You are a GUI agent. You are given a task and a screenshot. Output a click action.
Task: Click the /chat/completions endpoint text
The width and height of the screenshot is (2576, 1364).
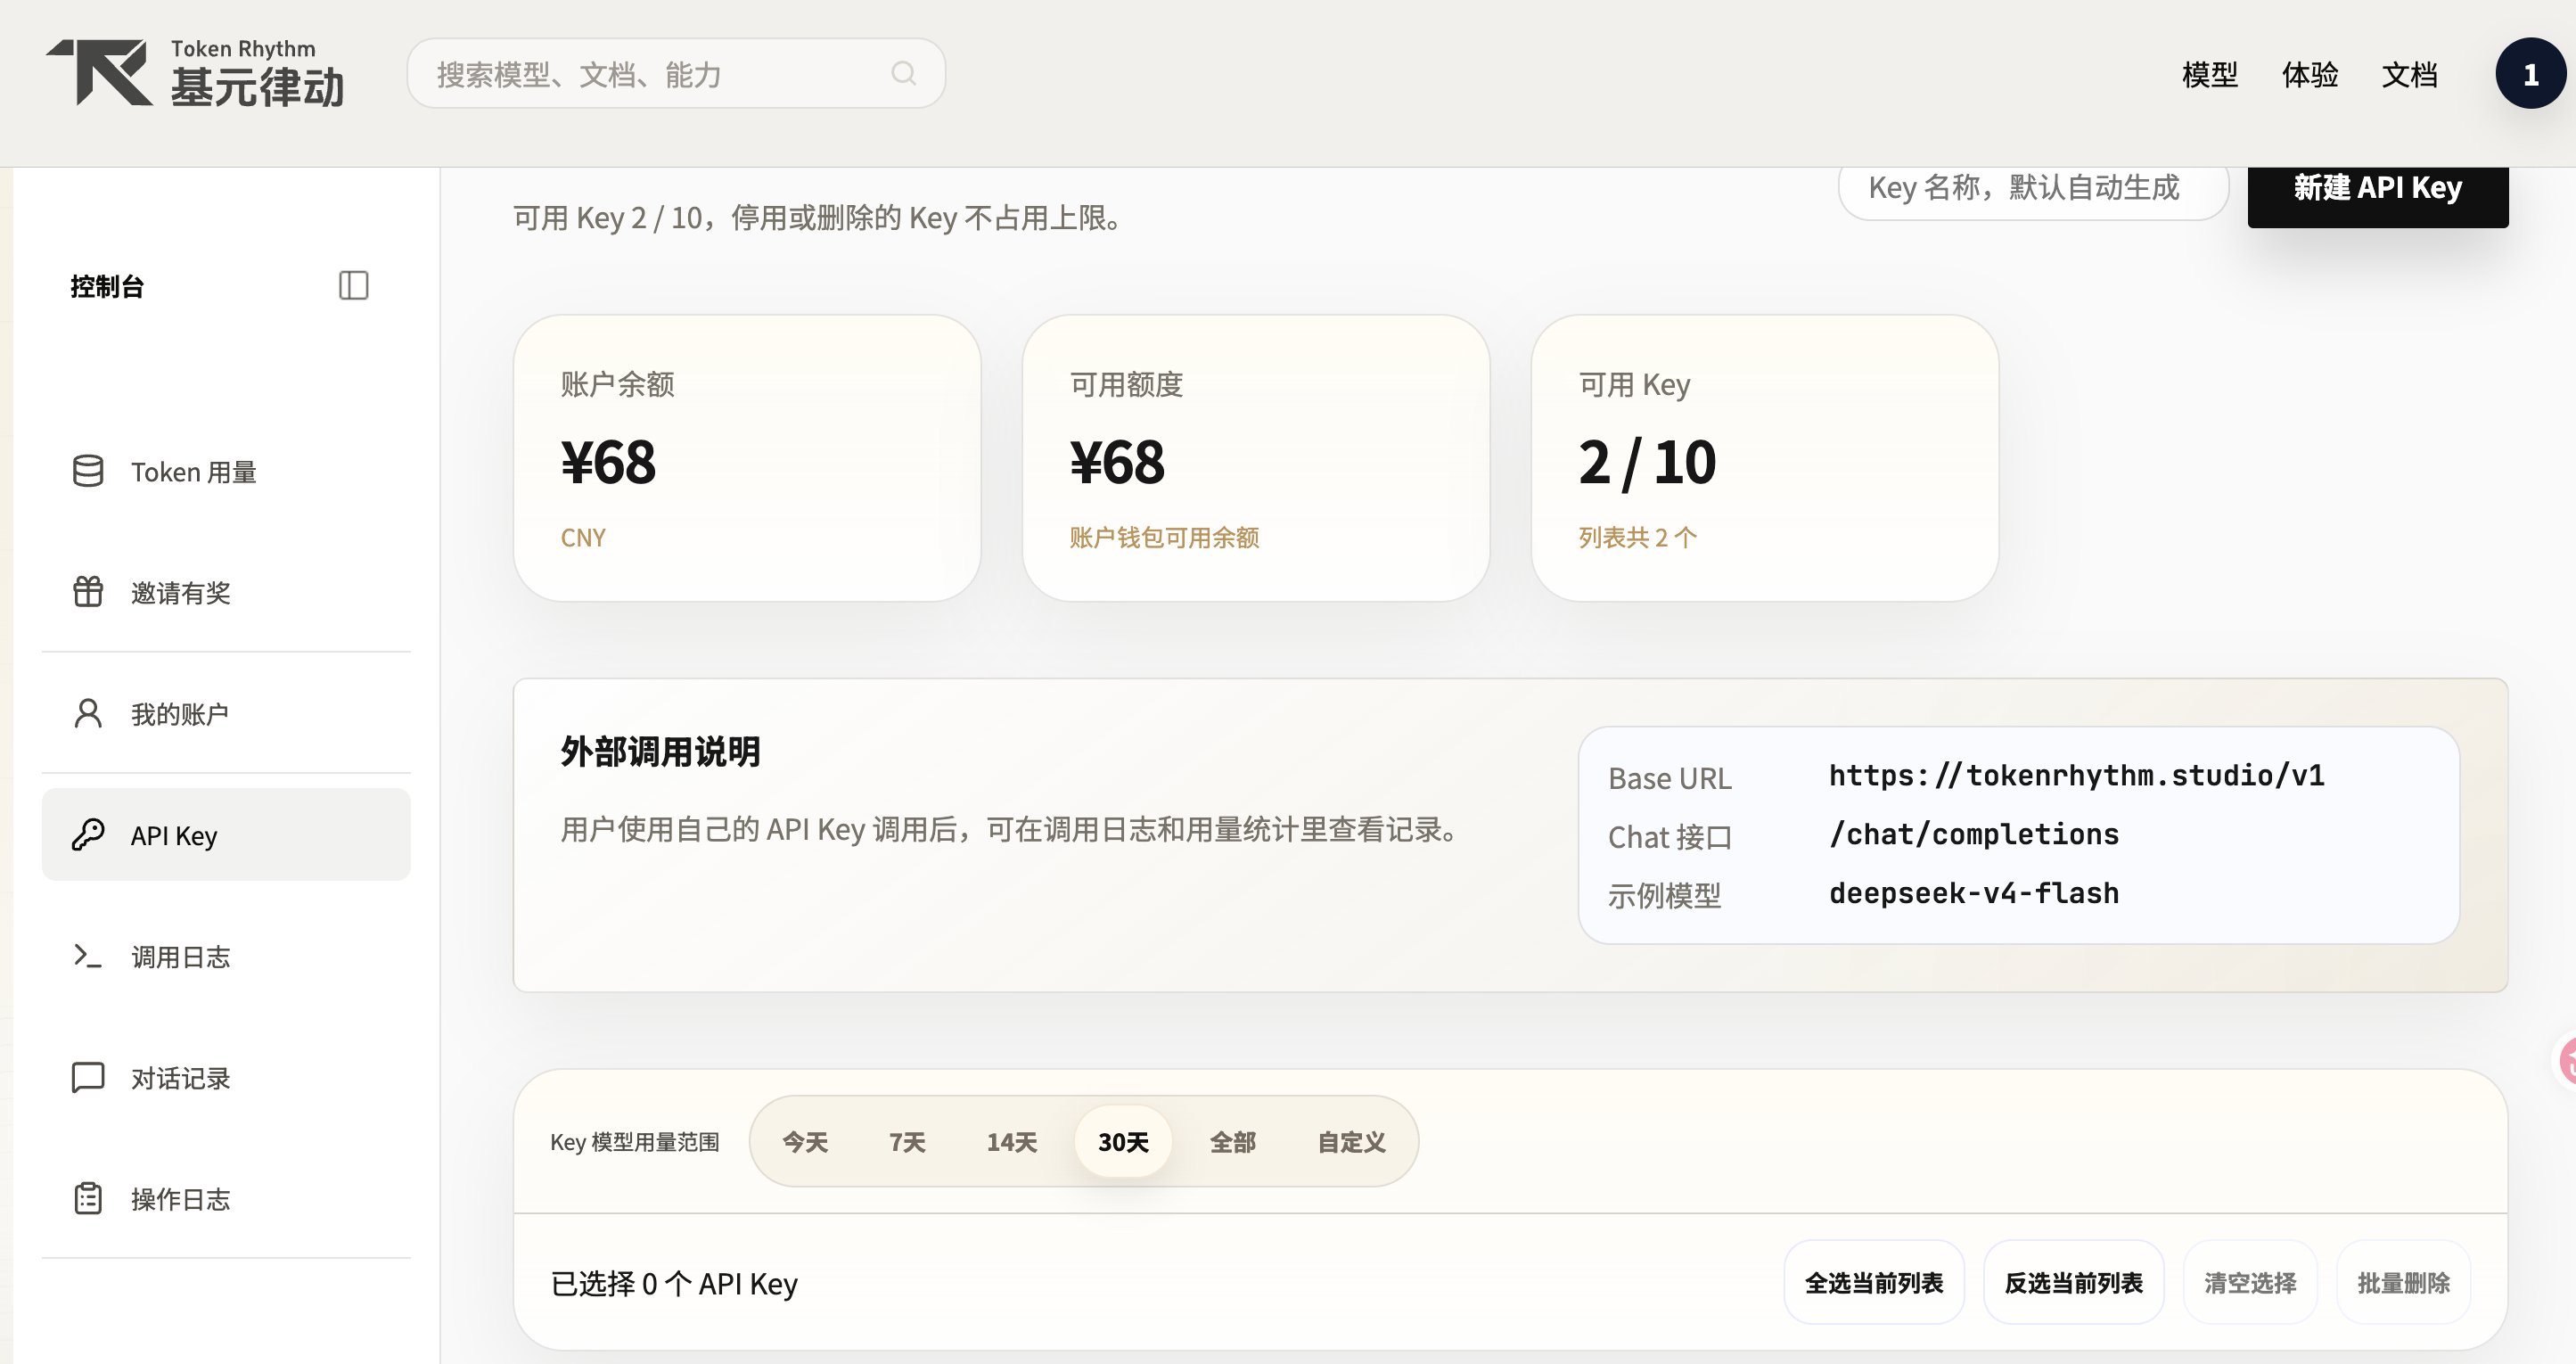tap(1974, 834)
